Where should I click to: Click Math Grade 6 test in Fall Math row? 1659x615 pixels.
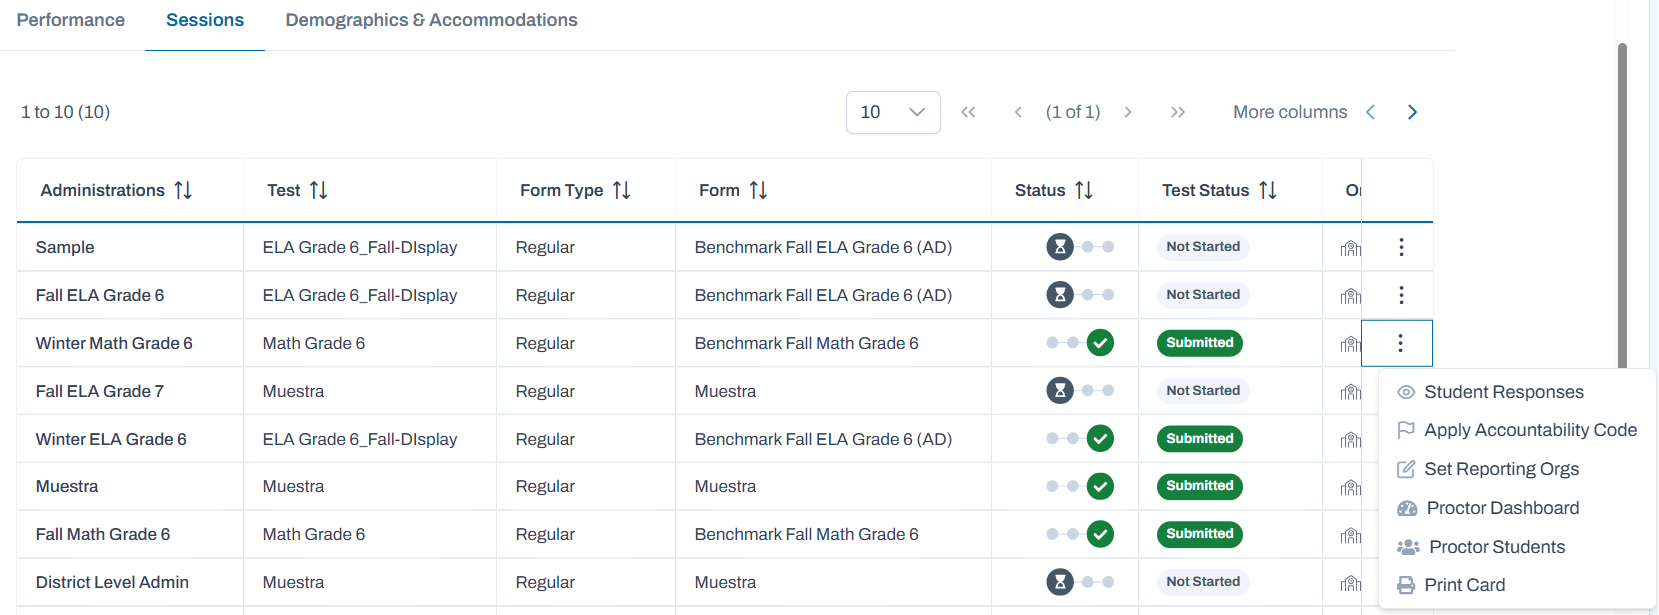coord(314,534)
